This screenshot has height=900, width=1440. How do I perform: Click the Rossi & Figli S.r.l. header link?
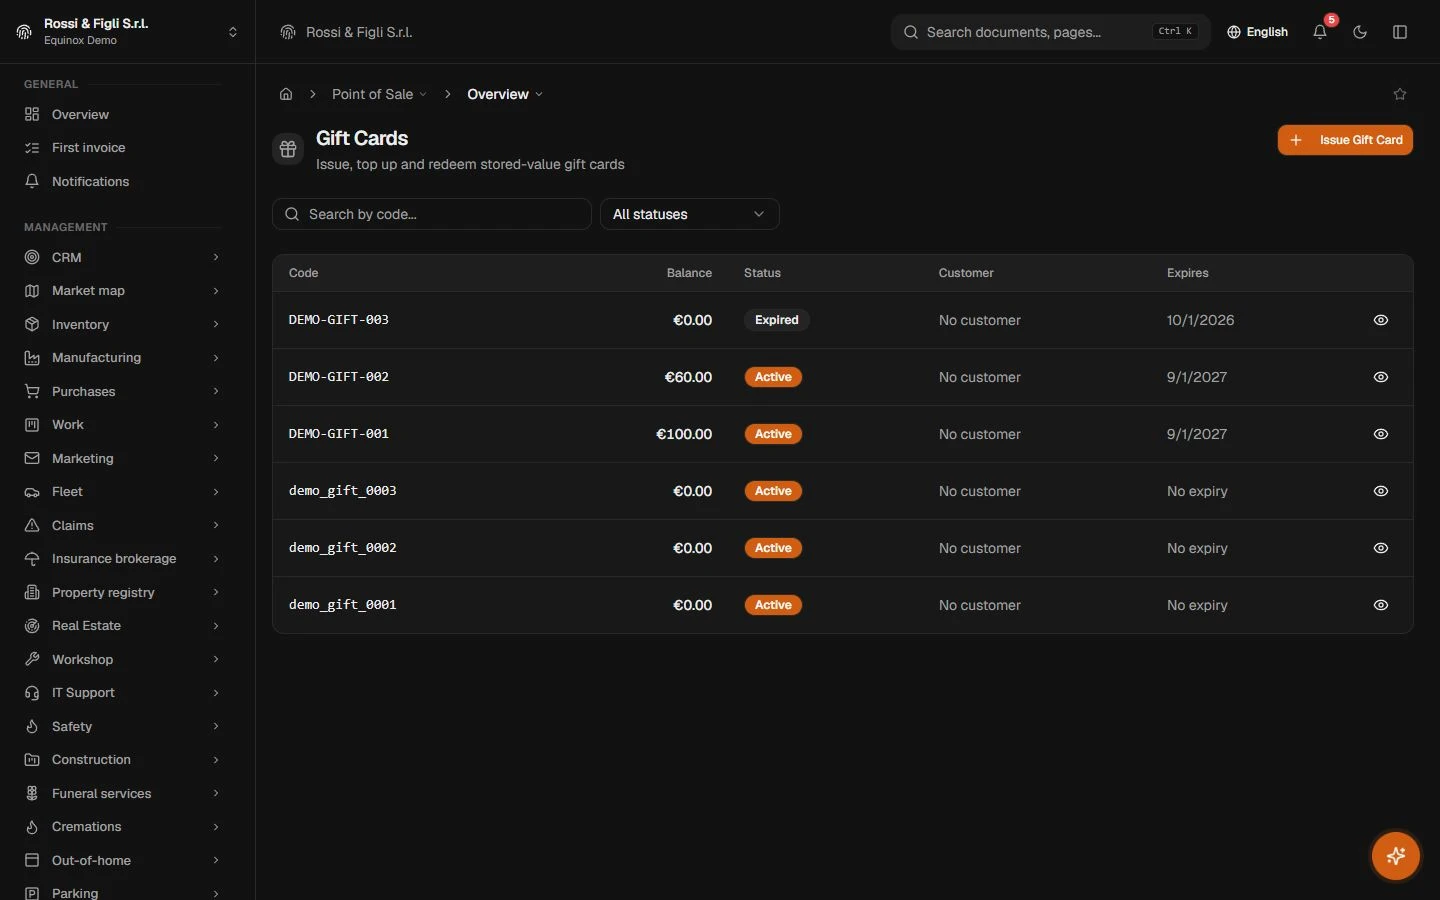346,32
